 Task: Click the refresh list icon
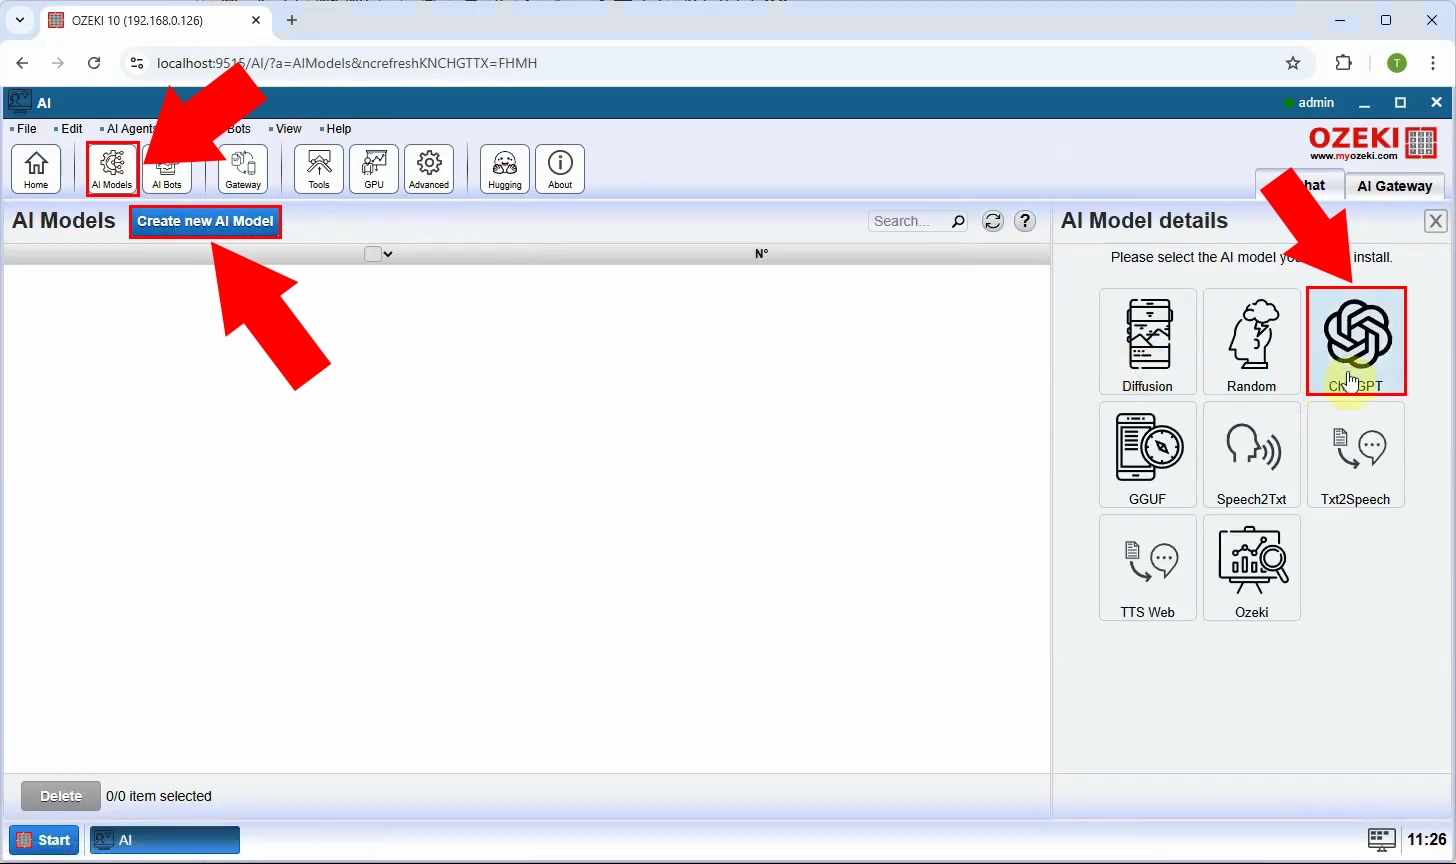[993, 221]
